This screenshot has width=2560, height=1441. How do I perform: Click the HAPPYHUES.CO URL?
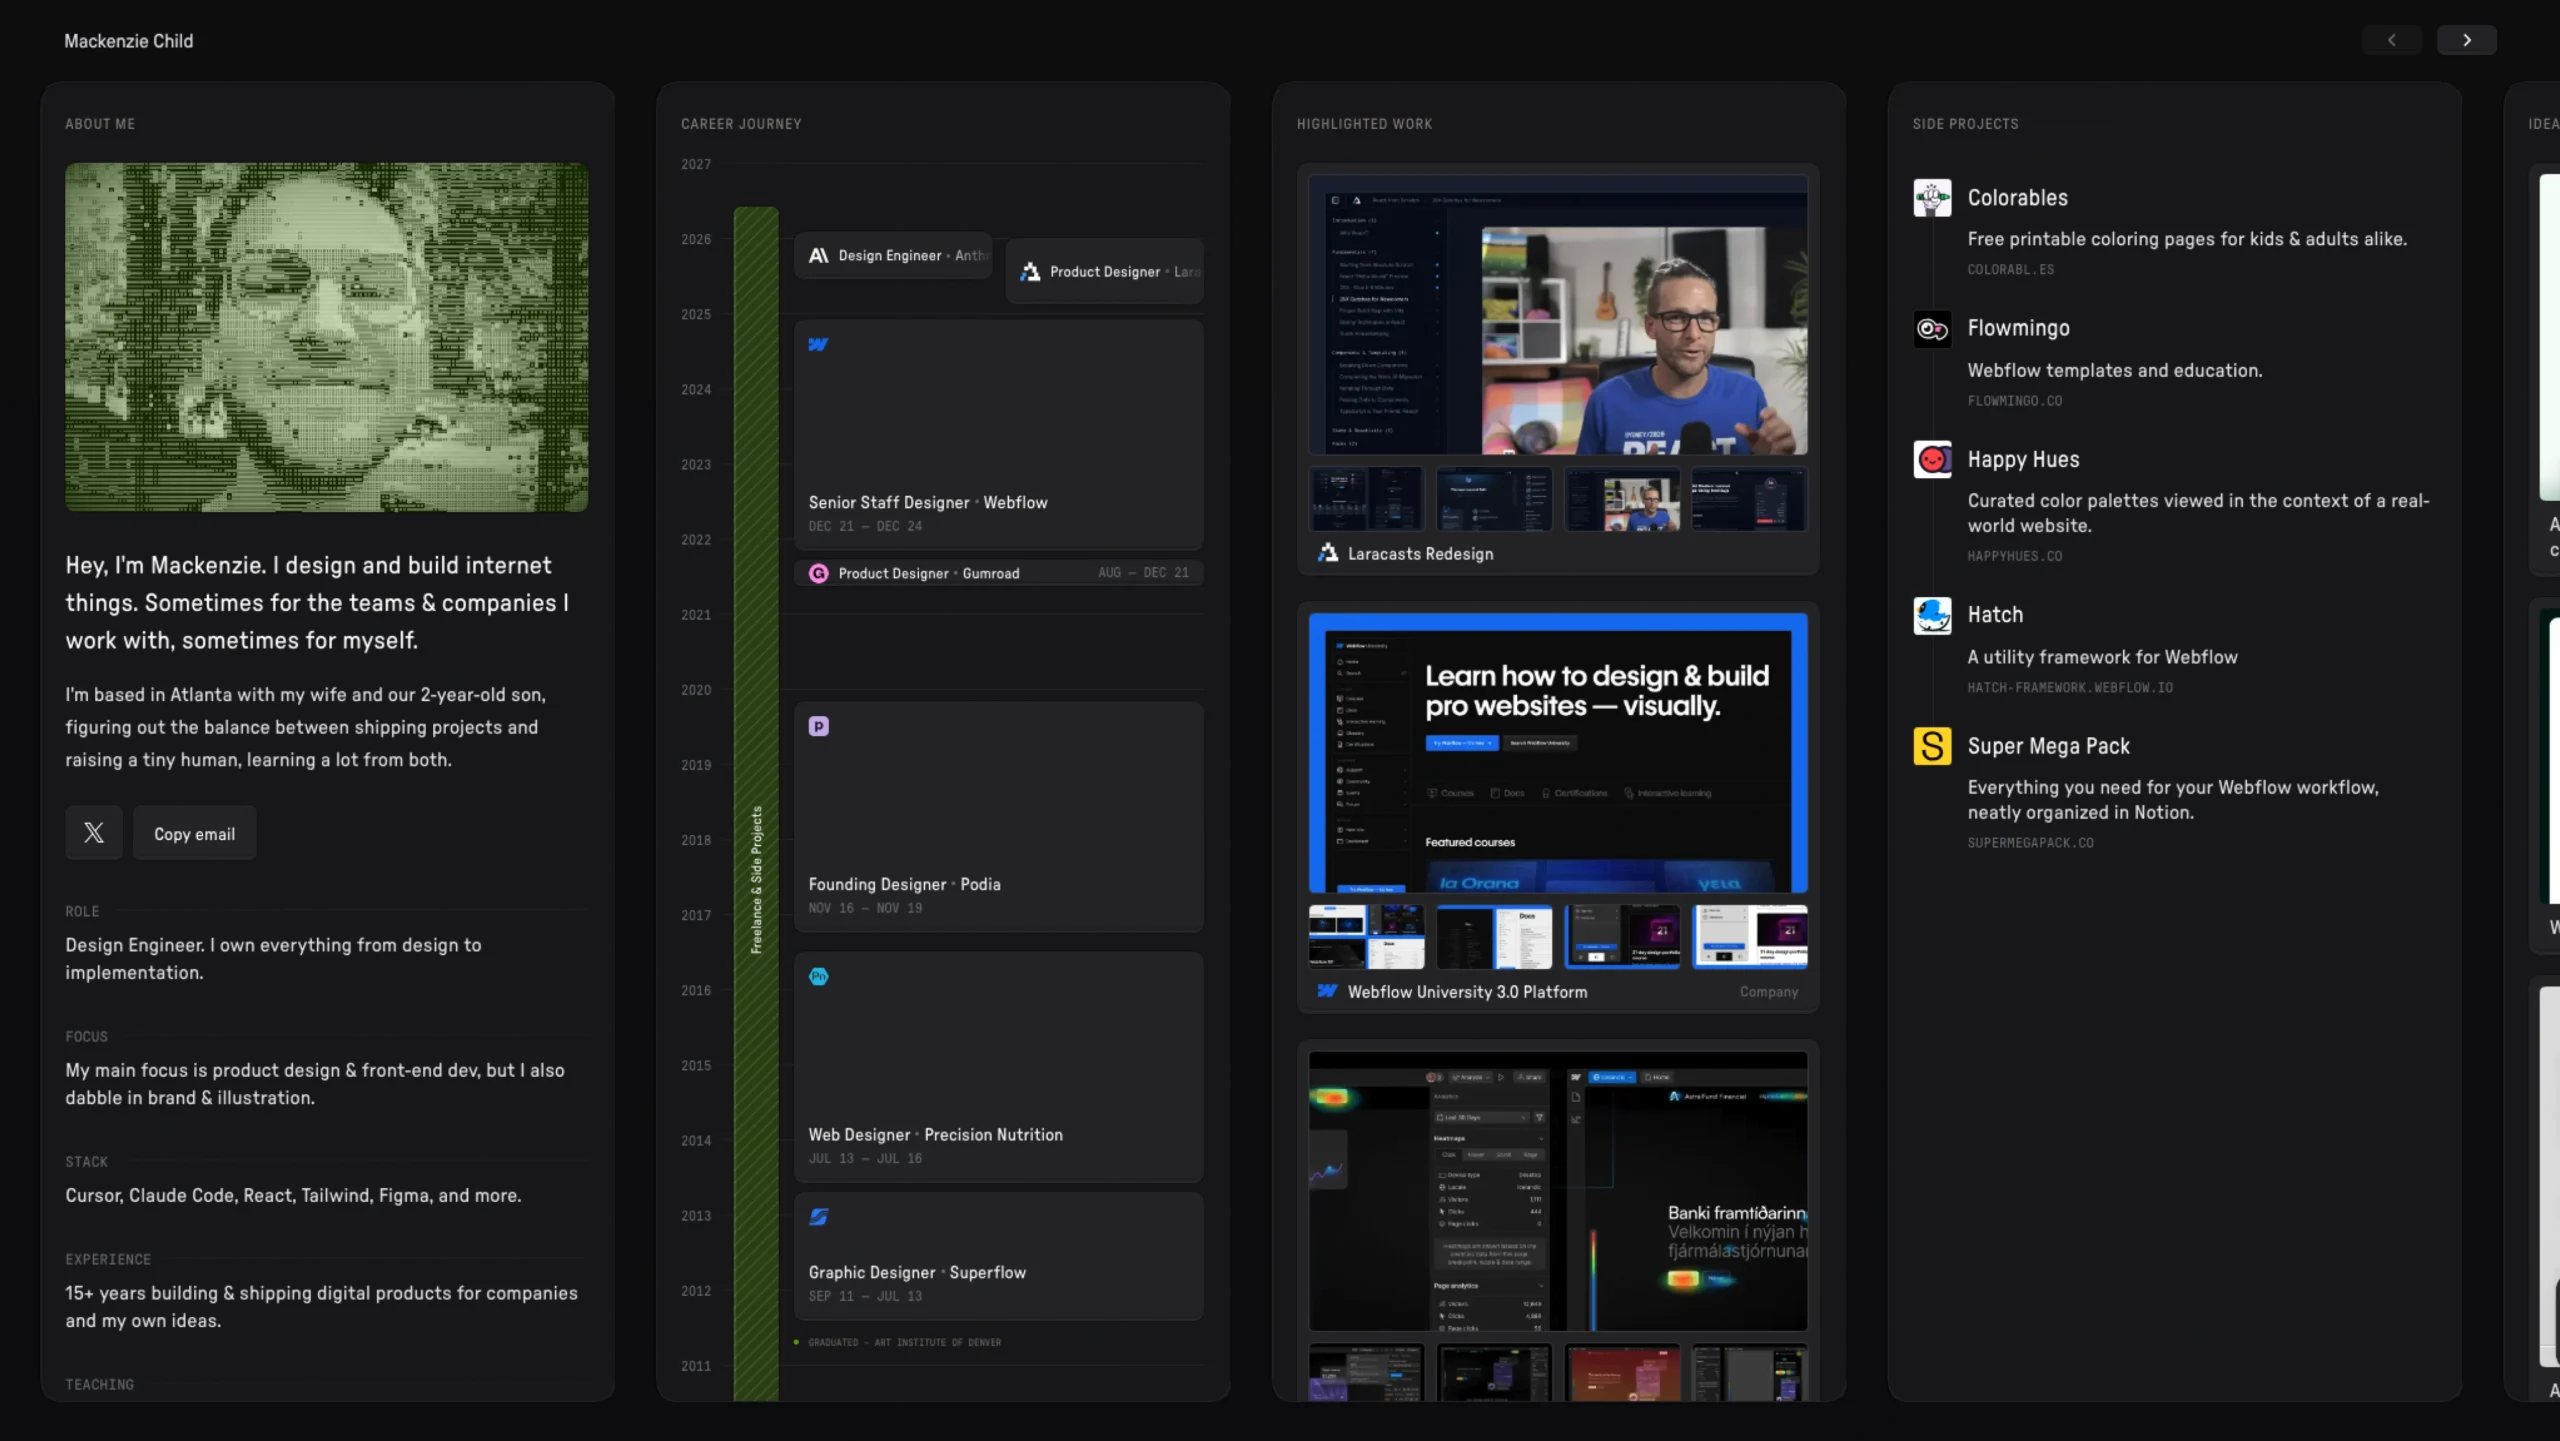pos(2014,556)
